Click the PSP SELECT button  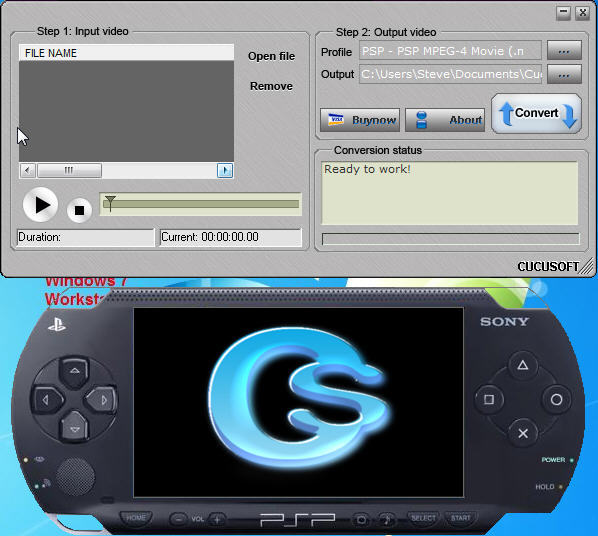click(423, 518)
